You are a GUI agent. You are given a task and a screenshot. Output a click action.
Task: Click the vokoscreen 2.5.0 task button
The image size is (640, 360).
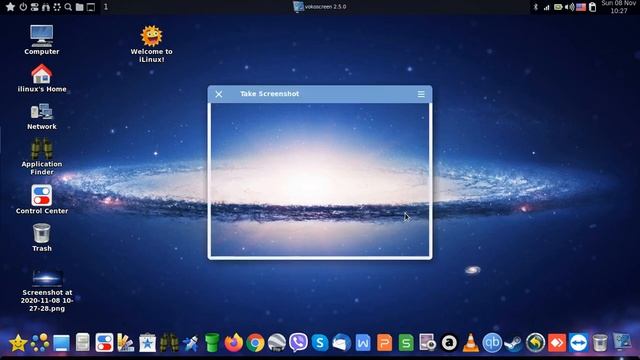[320, 7]
